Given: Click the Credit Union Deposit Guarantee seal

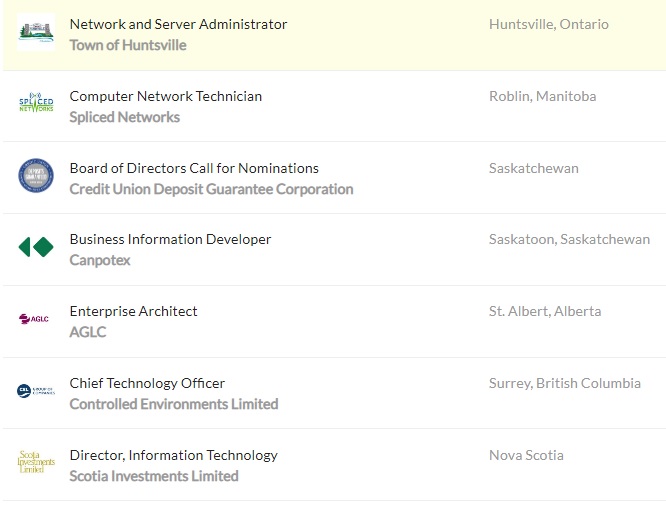Looking at the screenshot, I should pos(36,176).
